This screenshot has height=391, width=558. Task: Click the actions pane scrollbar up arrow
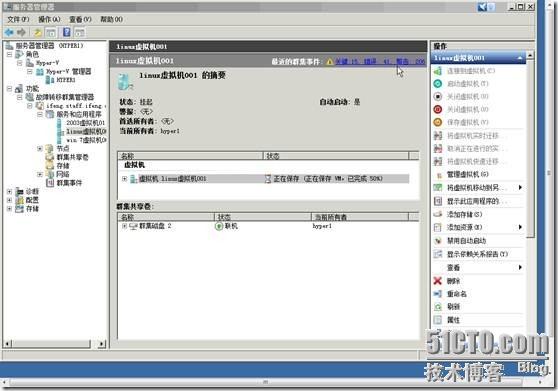tap(530, 55)
